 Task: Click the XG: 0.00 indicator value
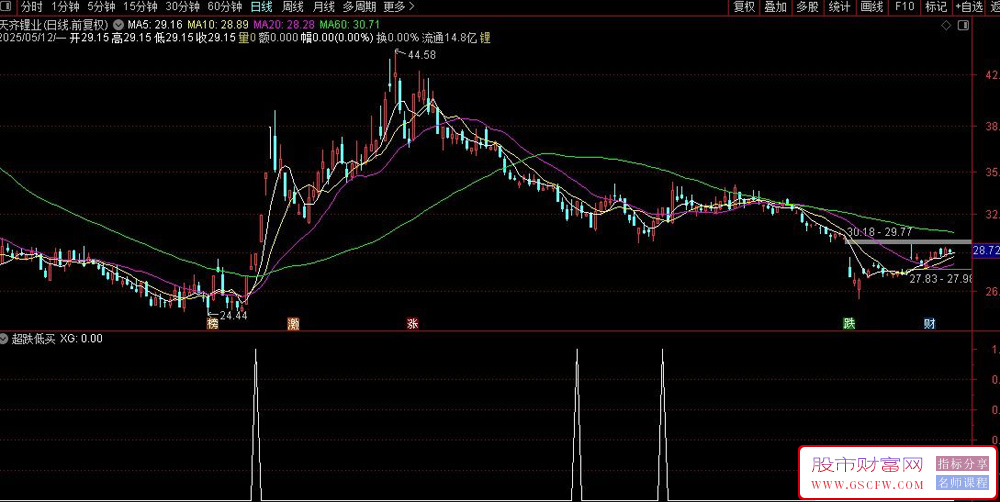[x=81, y=338]
